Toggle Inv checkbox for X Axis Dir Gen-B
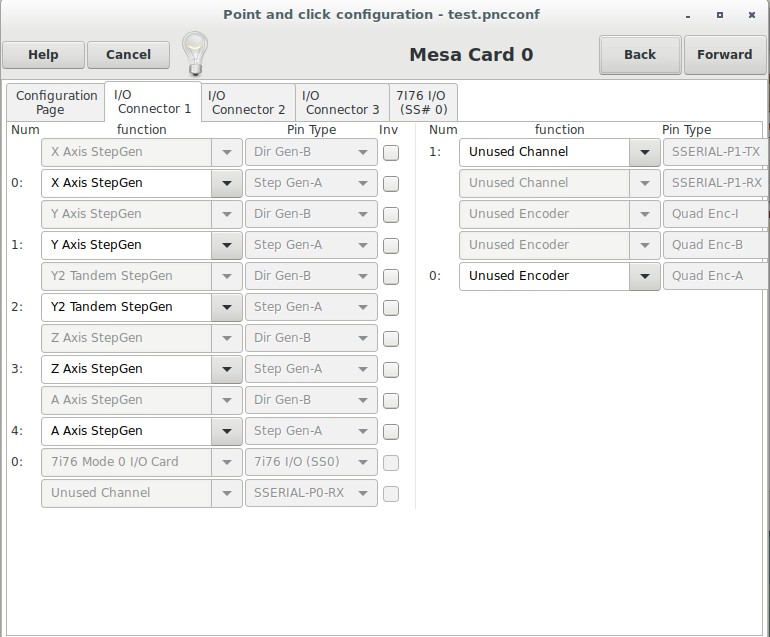The width and height of the screenshot is (770, 637). tap(391, 153)
